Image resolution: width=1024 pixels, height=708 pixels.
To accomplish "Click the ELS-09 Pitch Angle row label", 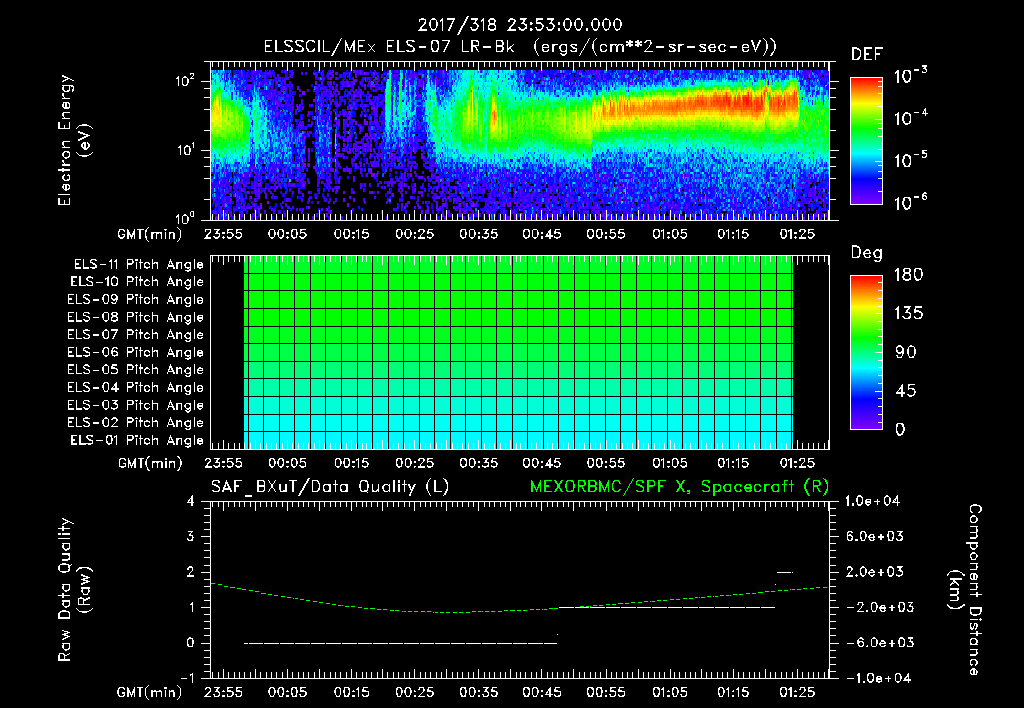I will (x=136, y=300).
